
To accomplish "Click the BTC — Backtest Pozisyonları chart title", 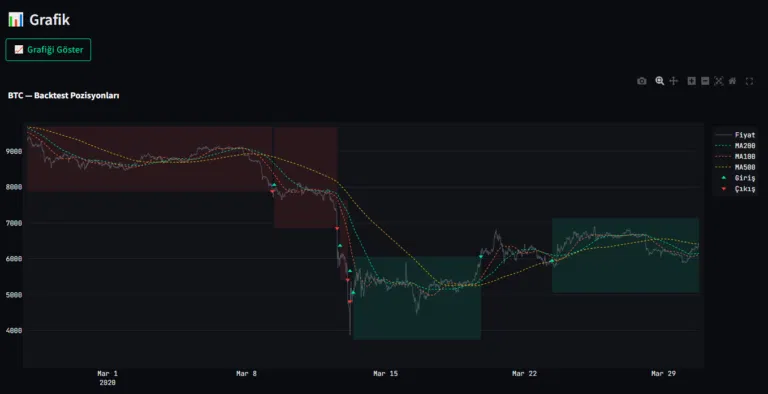I will click(64, 96).
